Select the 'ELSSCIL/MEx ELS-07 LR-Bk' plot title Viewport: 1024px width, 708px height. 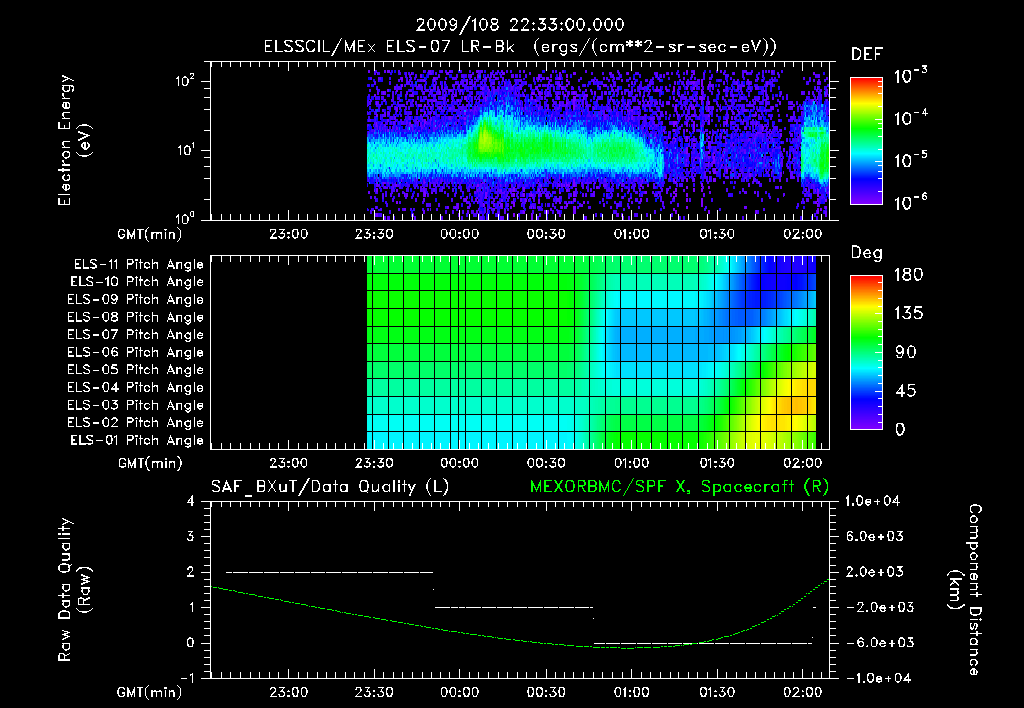[389, 47]
